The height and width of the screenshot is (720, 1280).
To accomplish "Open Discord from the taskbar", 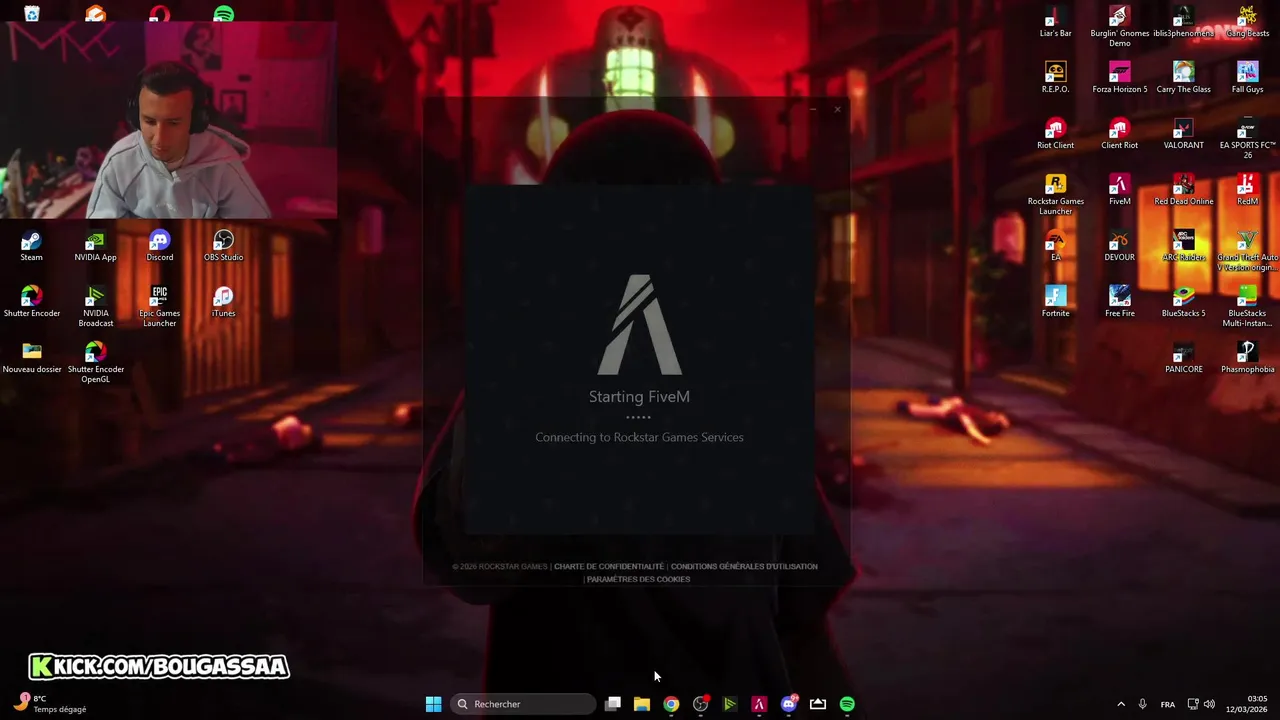I will coord(789,704).
